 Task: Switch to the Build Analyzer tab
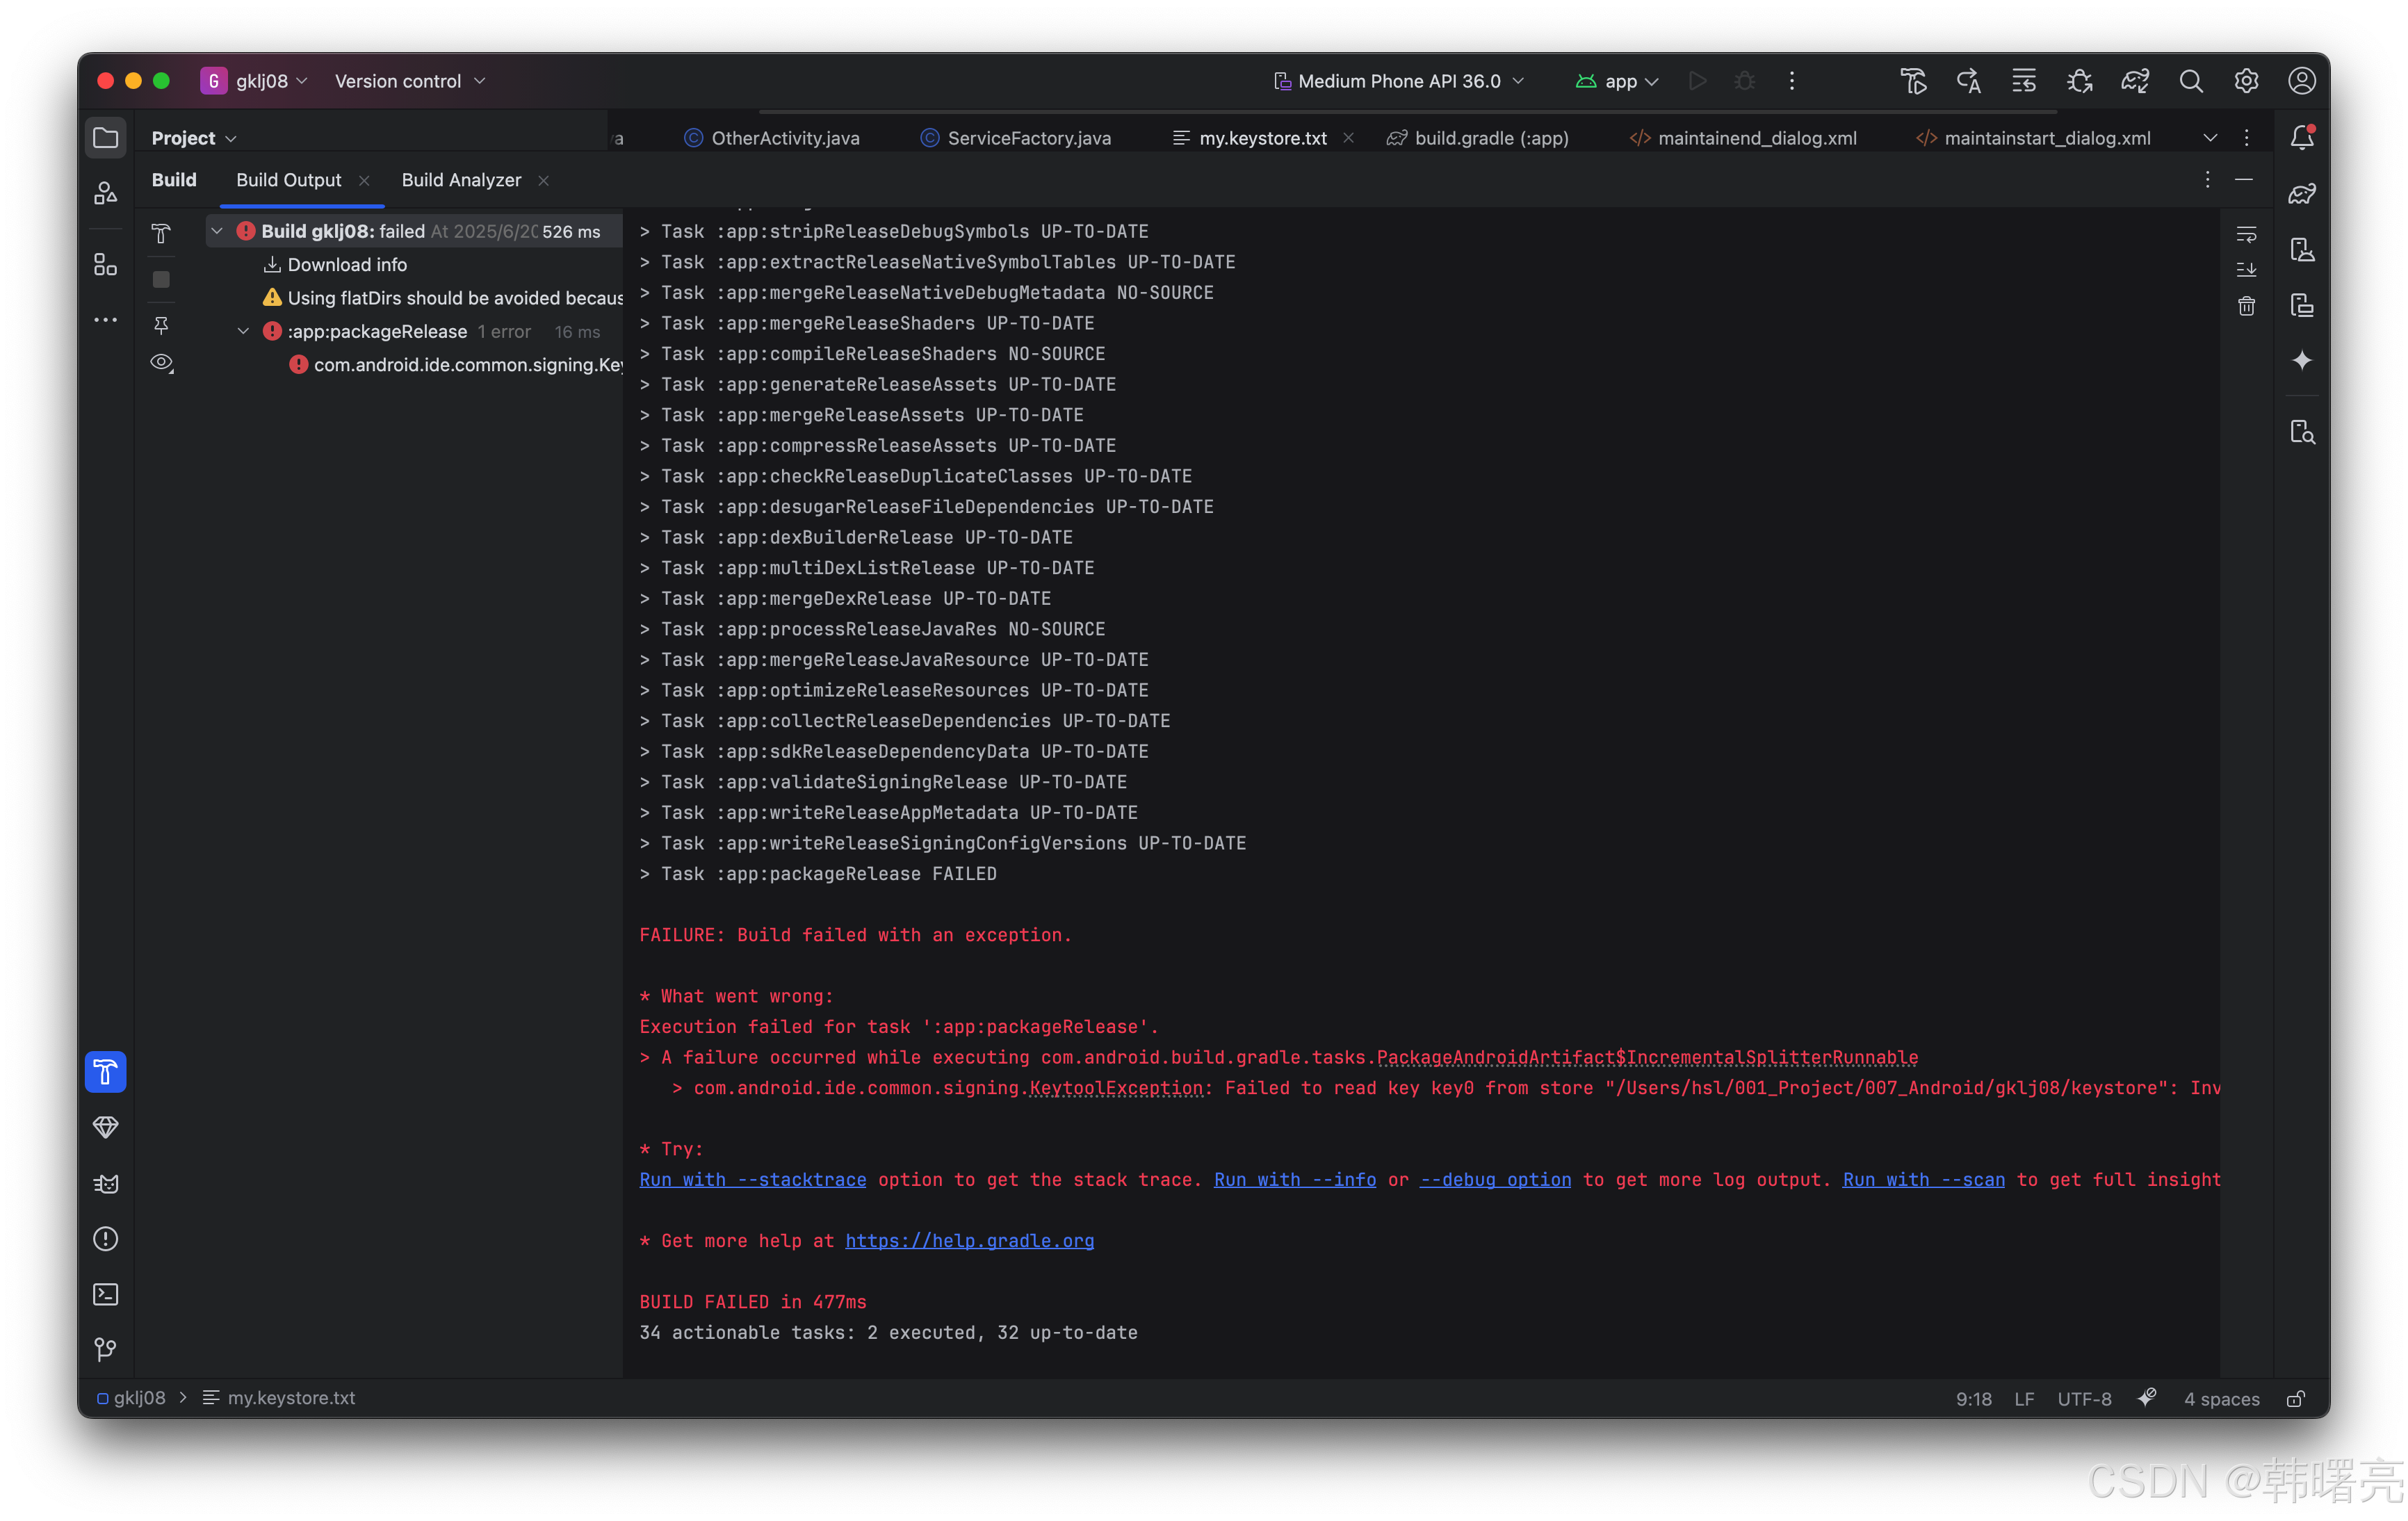[461, 180]
